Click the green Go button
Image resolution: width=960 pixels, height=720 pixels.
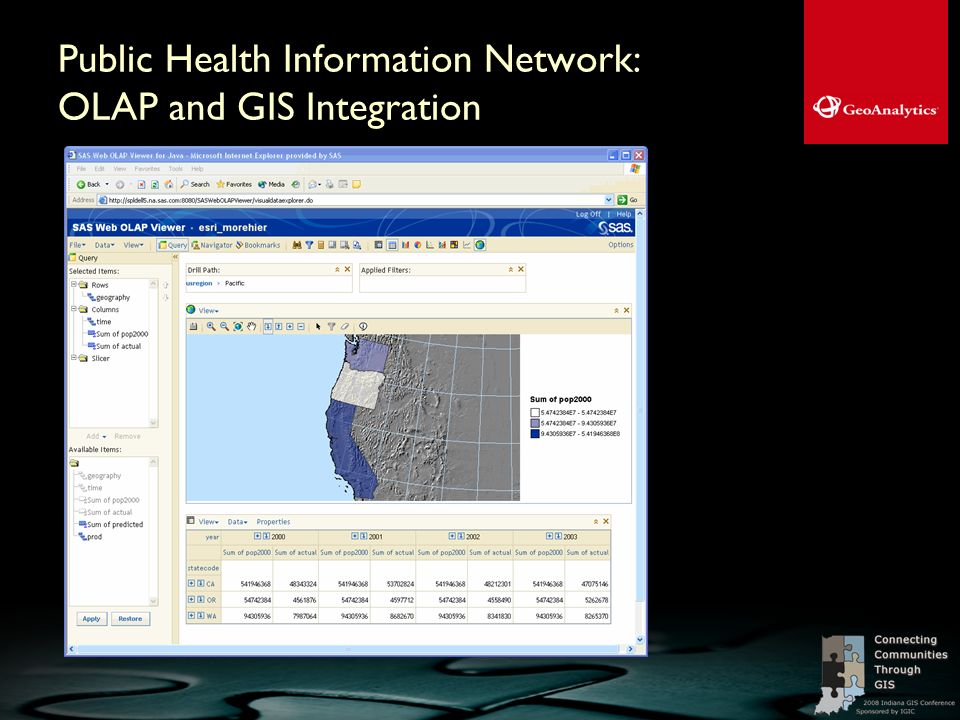click(x=628, y=200)
